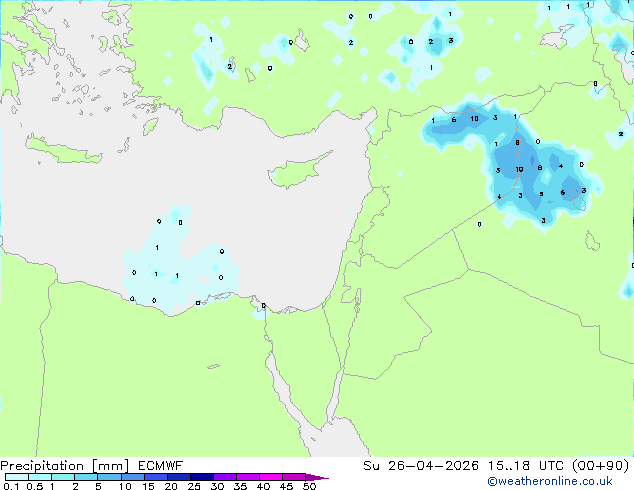Select the '35' legend scale label
Screen dimensions: 634x490
pyautogui.click(x=240, y=486)
